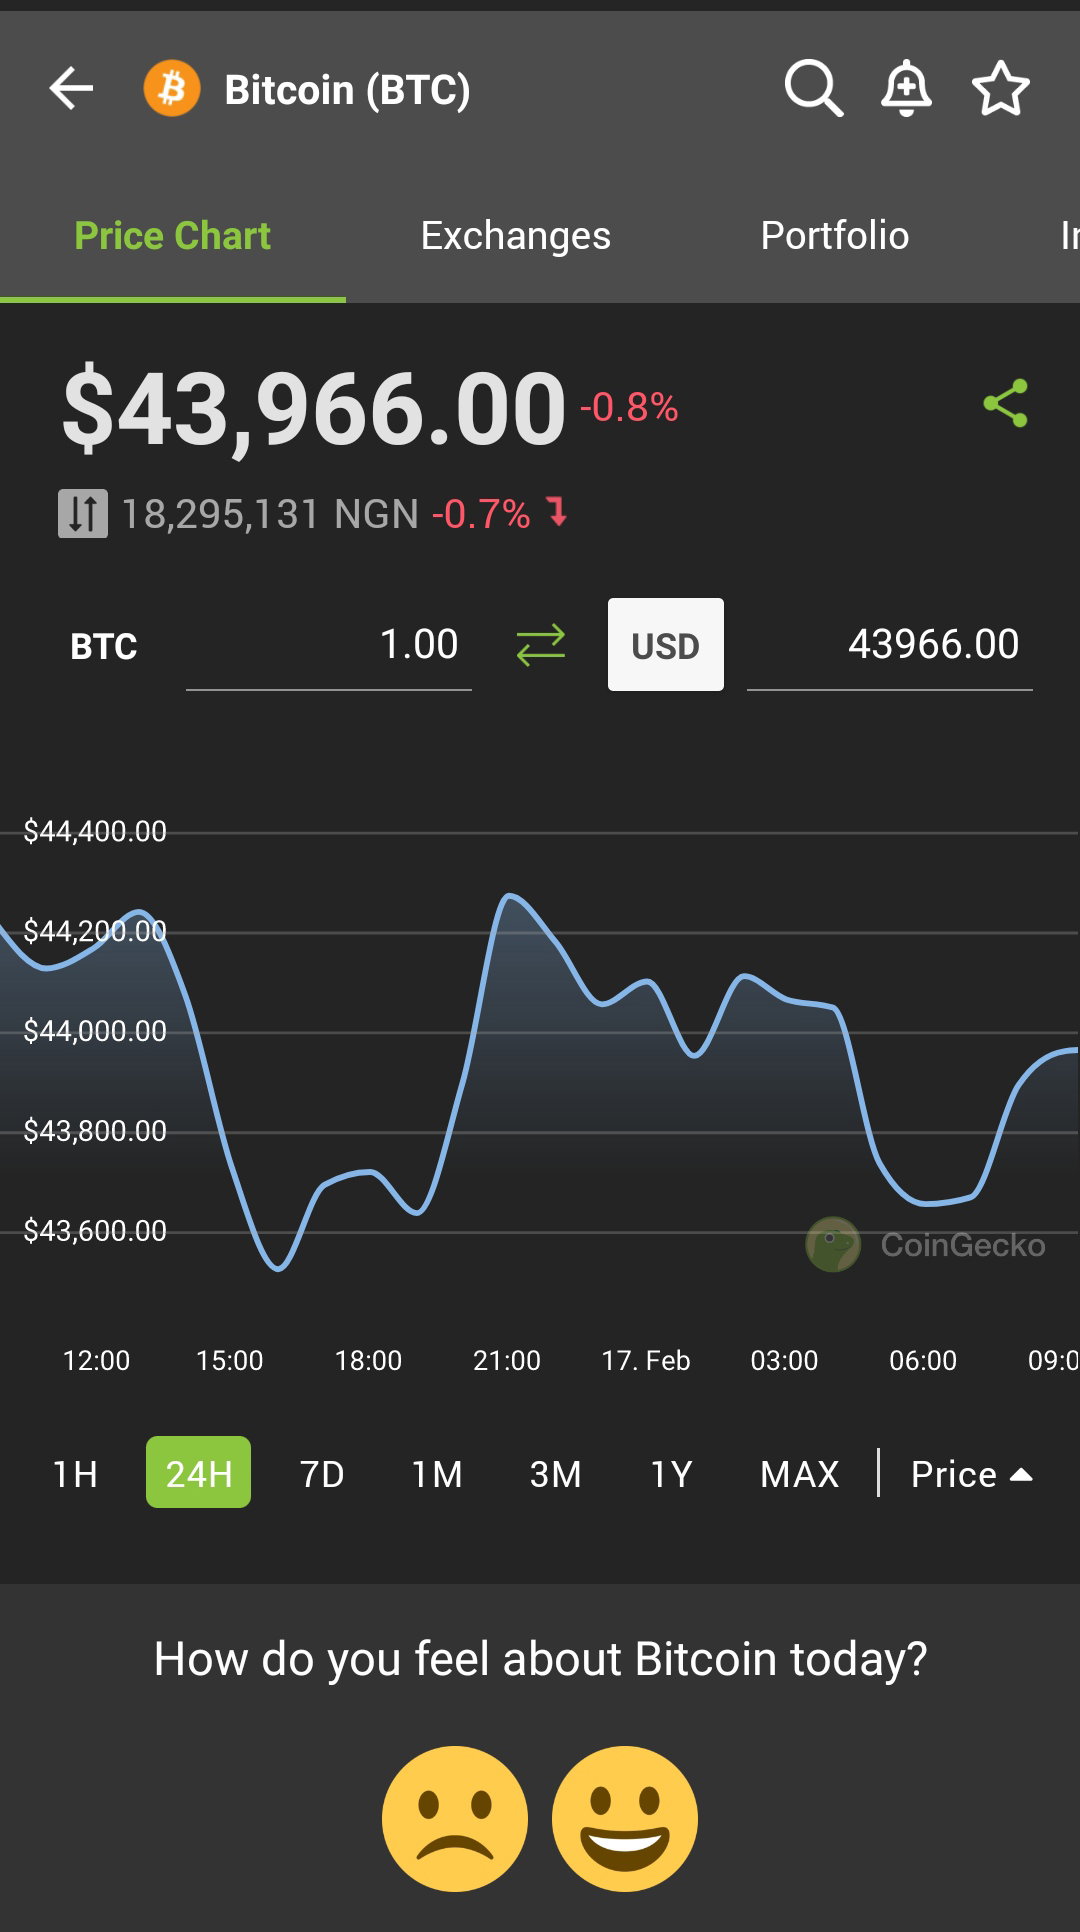This screenshot has width=1080, height=1932.
Task: Share the Bitcoin price chart
Action: coord(1005,404)
